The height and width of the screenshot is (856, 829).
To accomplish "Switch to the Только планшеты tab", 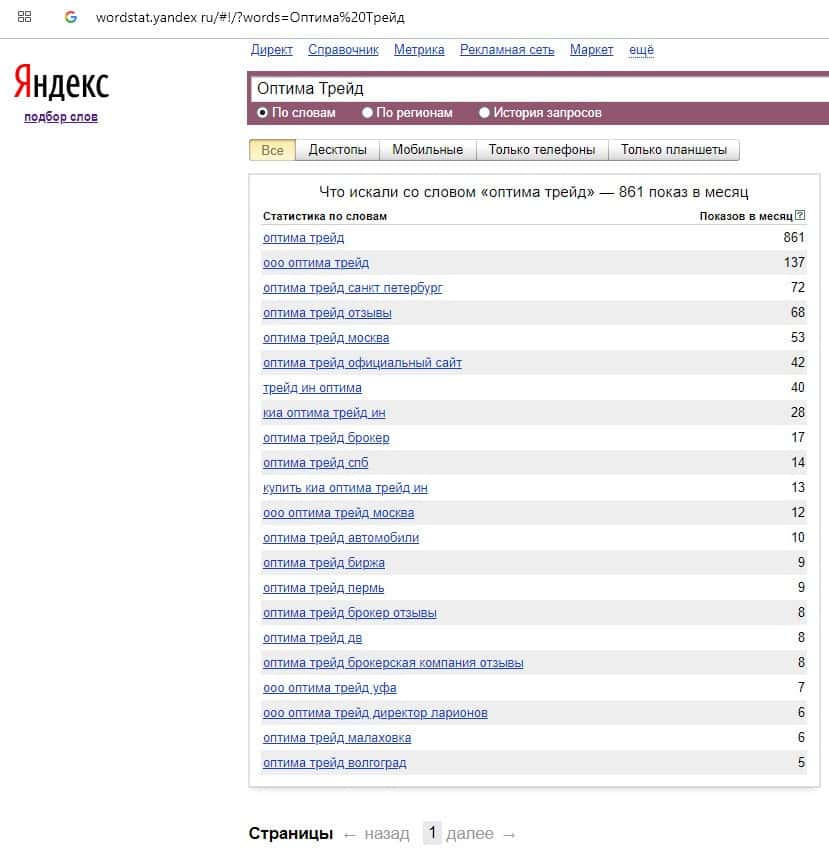I will [674, 150].
